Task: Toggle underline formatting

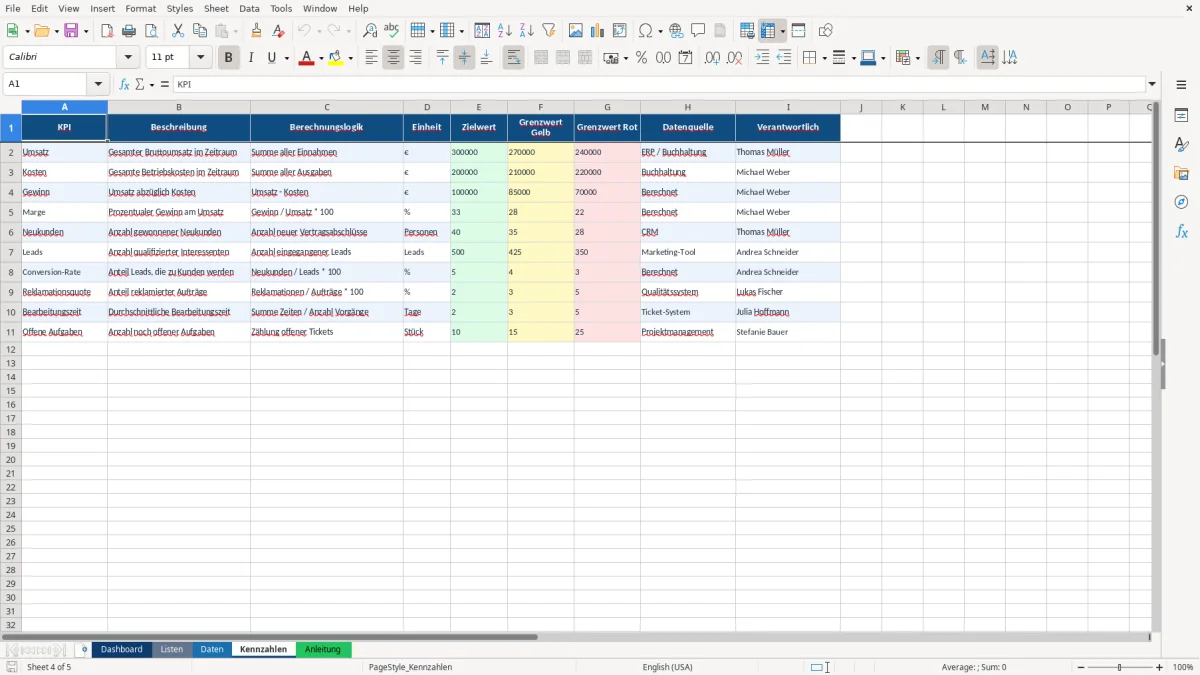Action: pos(271,58)
